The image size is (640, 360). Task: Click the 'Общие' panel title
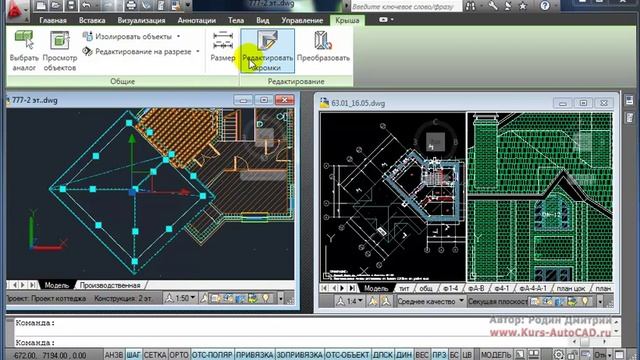point(122,81)
